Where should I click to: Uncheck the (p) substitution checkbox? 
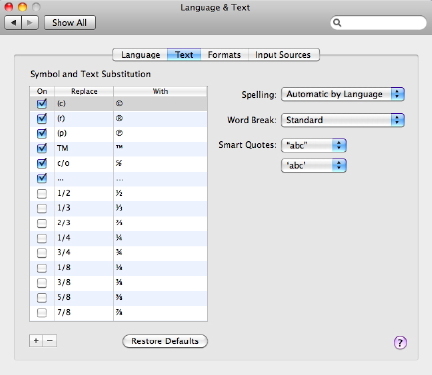[x=42, y=133]
